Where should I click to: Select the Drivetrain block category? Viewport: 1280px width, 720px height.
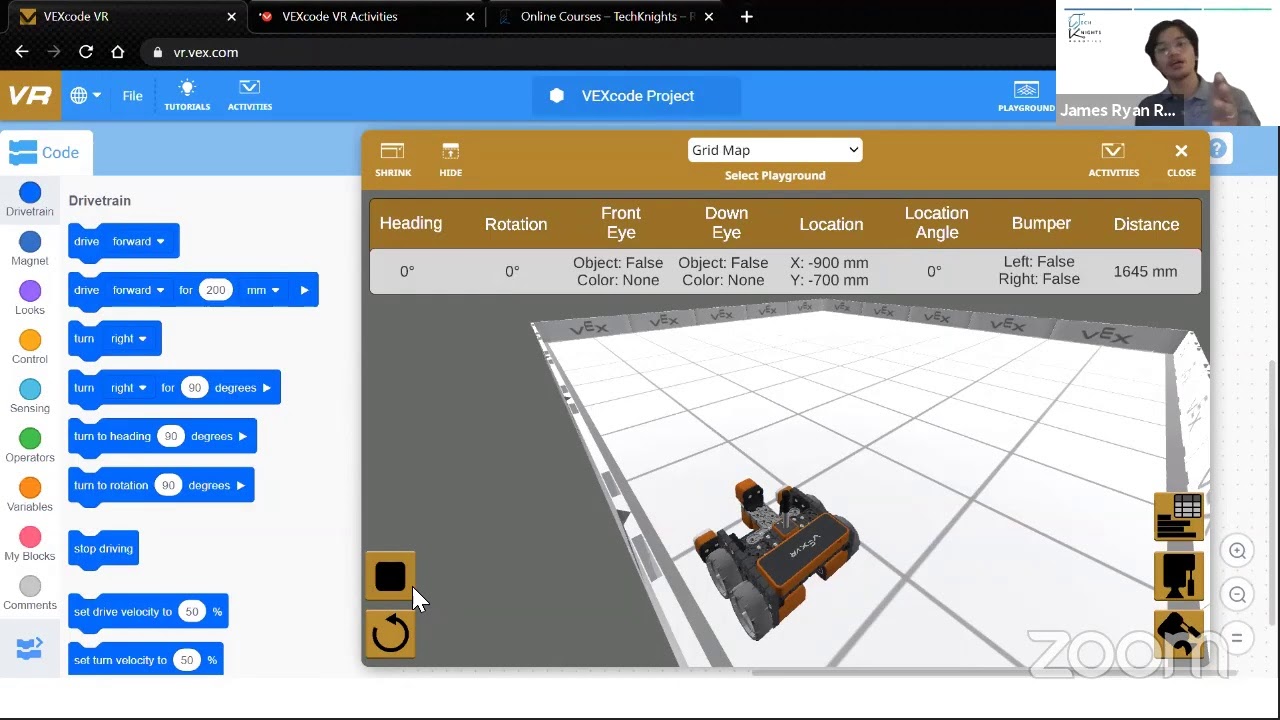(x=30, y=200)
